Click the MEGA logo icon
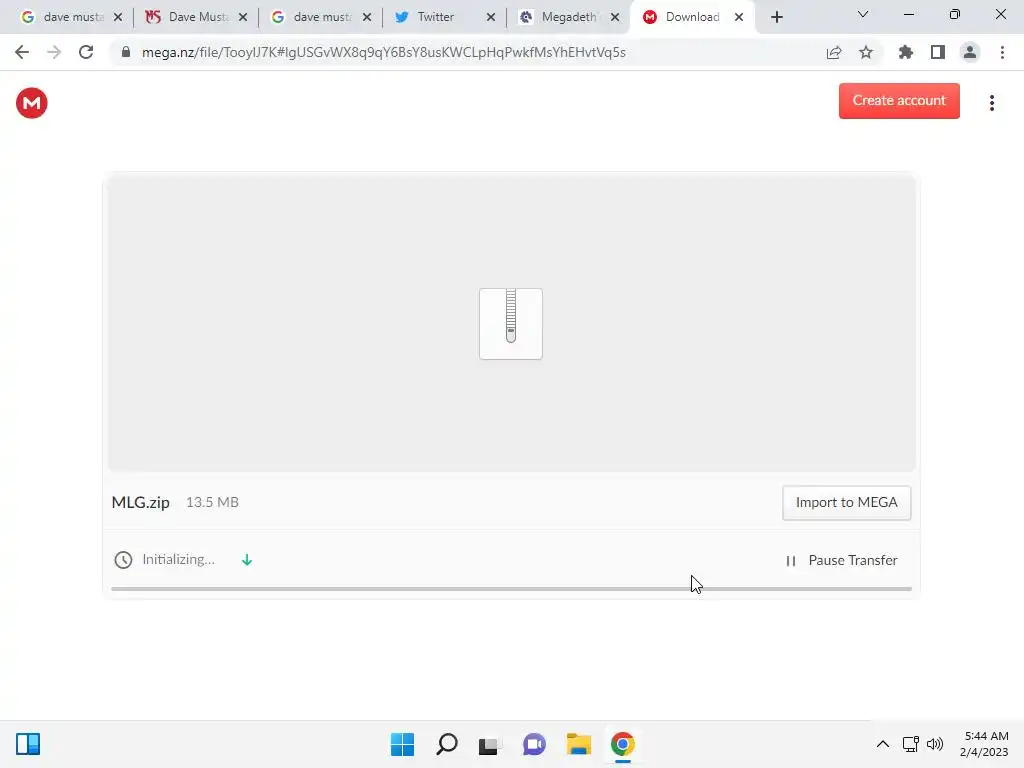 pyautogui.click(x=31, y=103)
